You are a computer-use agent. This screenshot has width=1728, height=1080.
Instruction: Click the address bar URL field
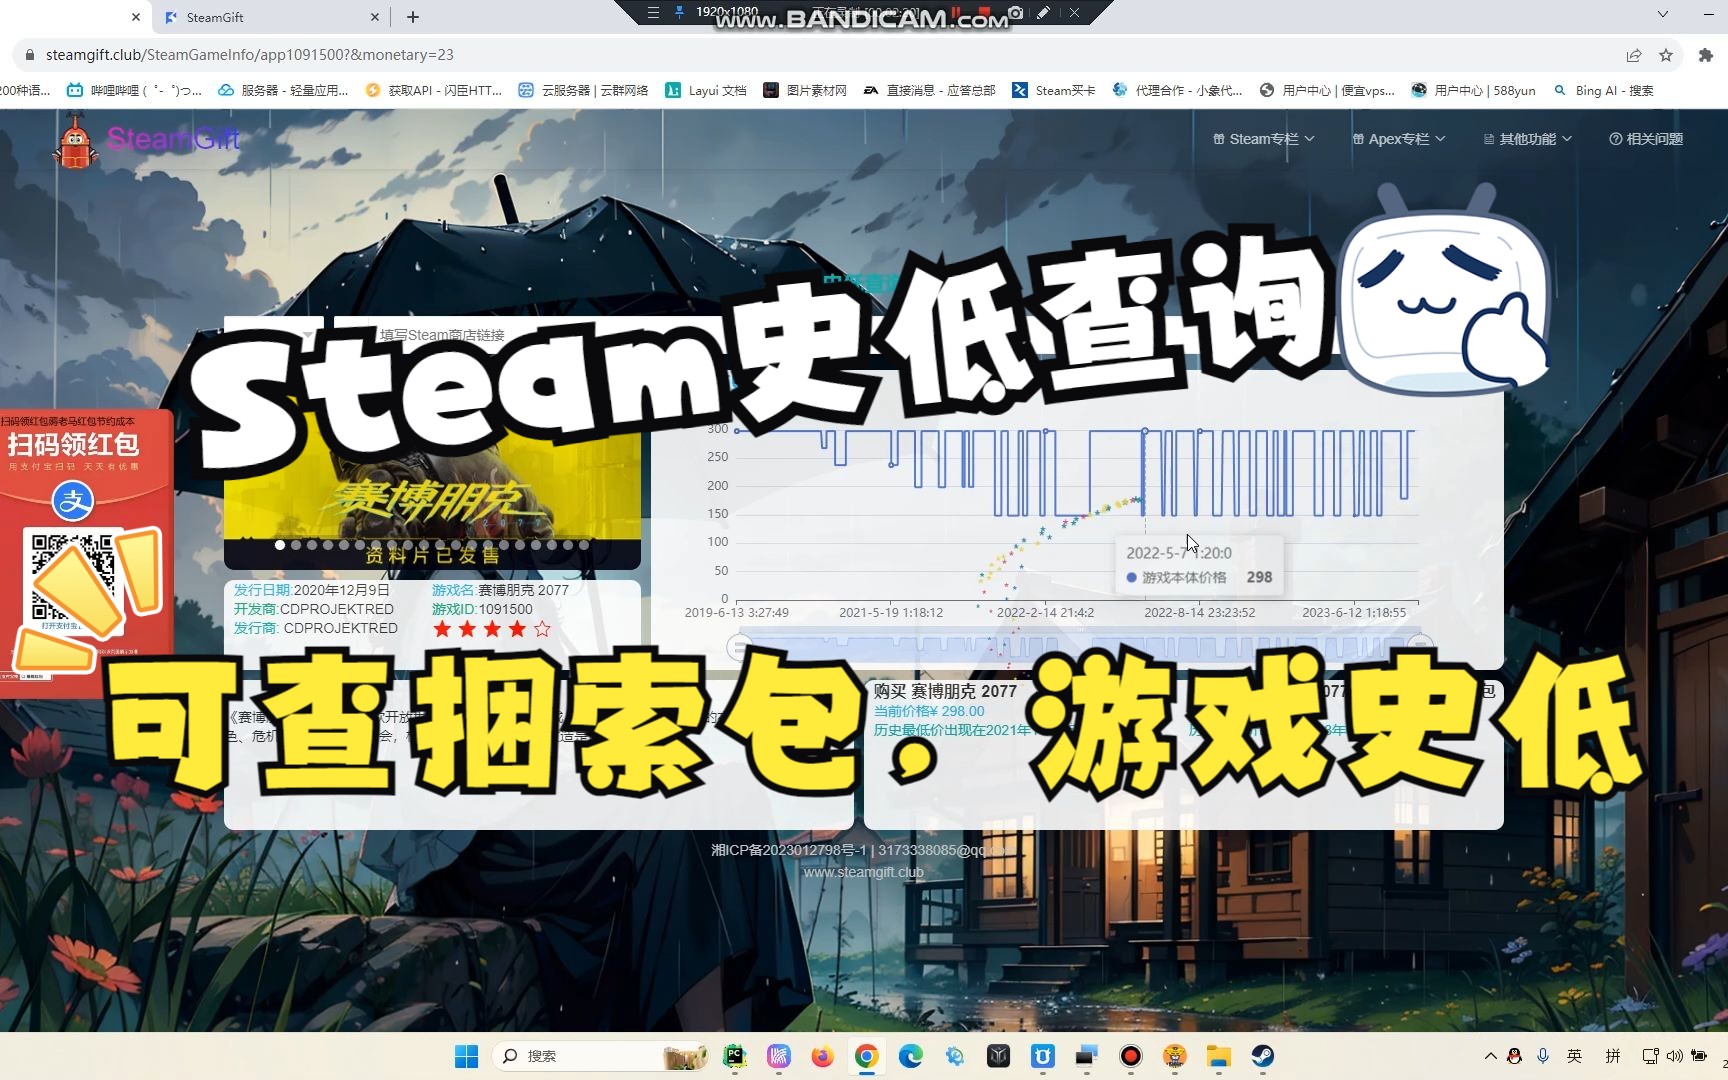click(x=820, y=55)
